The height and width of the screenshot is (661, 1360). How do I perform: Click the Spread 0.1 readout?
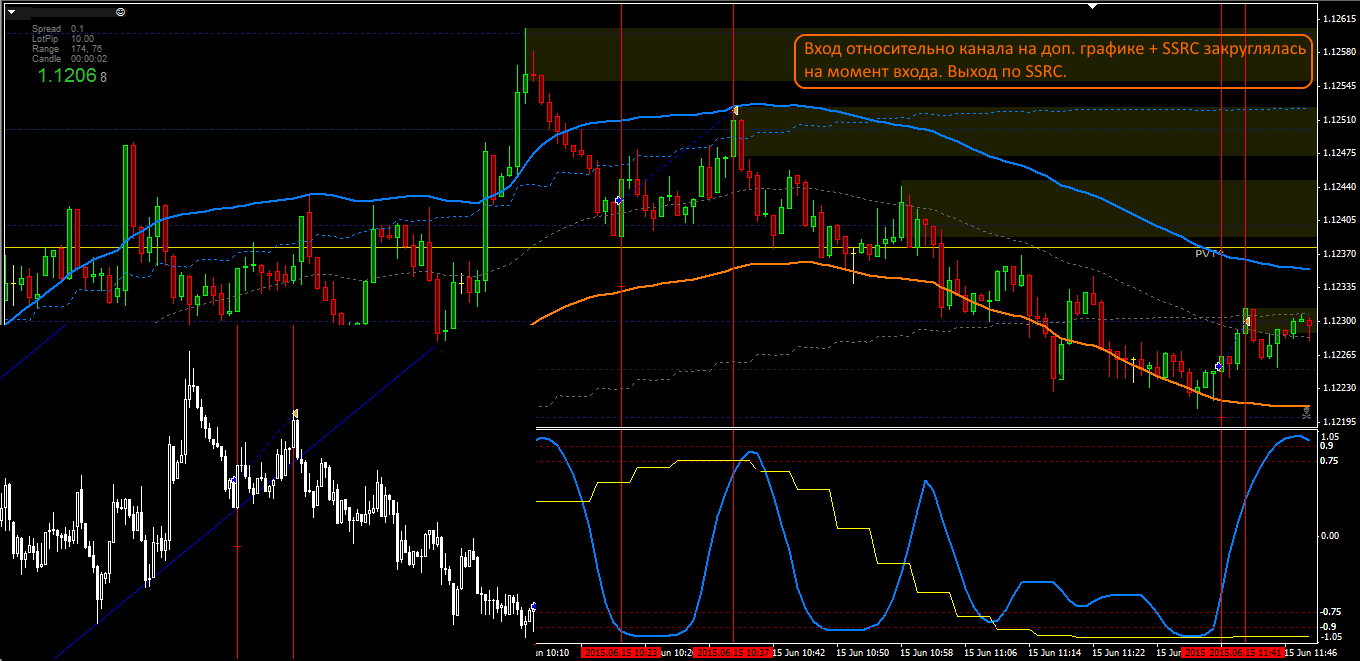(59, 29)
